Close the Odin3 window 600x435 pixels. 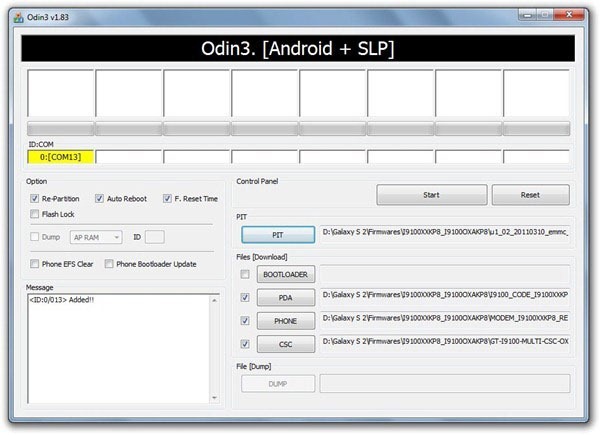pyautogui.click(x=569, y=15)
